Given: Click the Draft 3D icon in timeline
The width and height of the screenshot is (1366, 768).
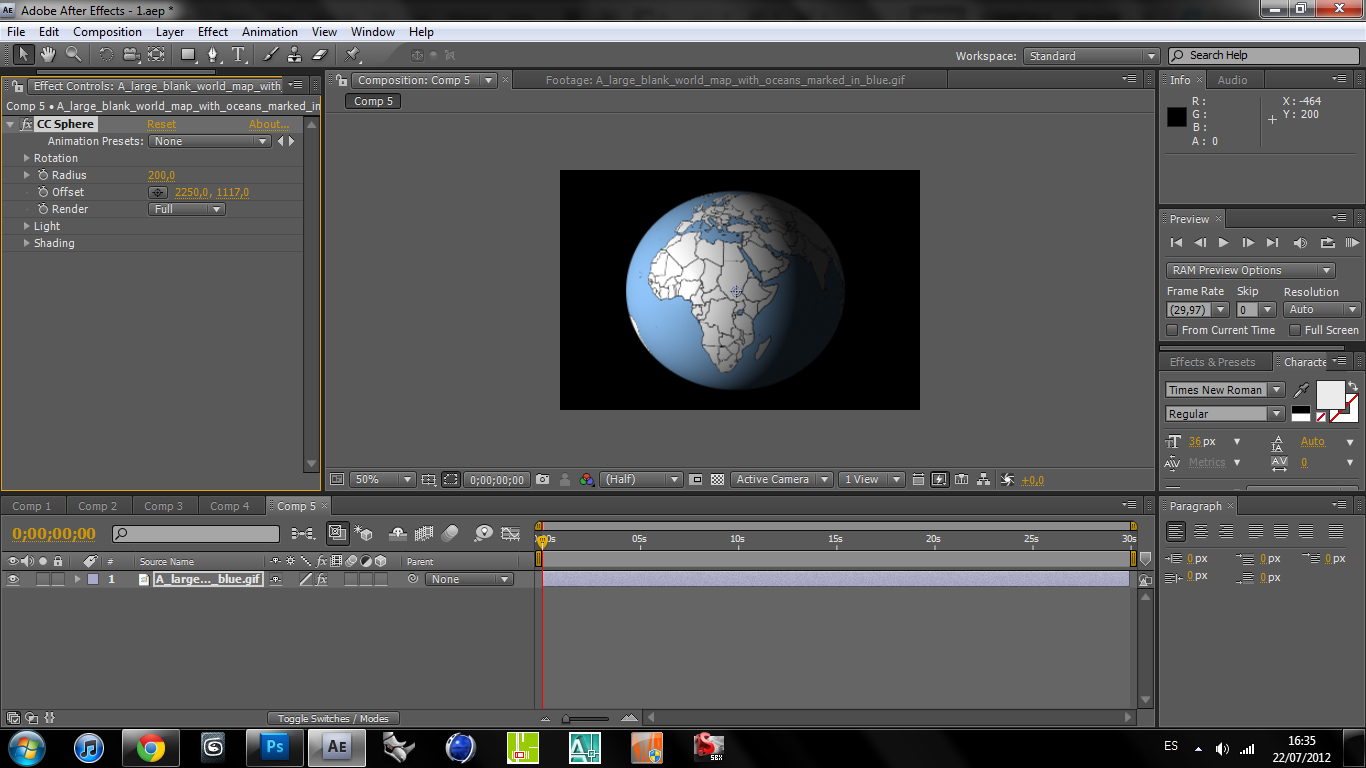Looking at the screenshot, I should point(364,534).
